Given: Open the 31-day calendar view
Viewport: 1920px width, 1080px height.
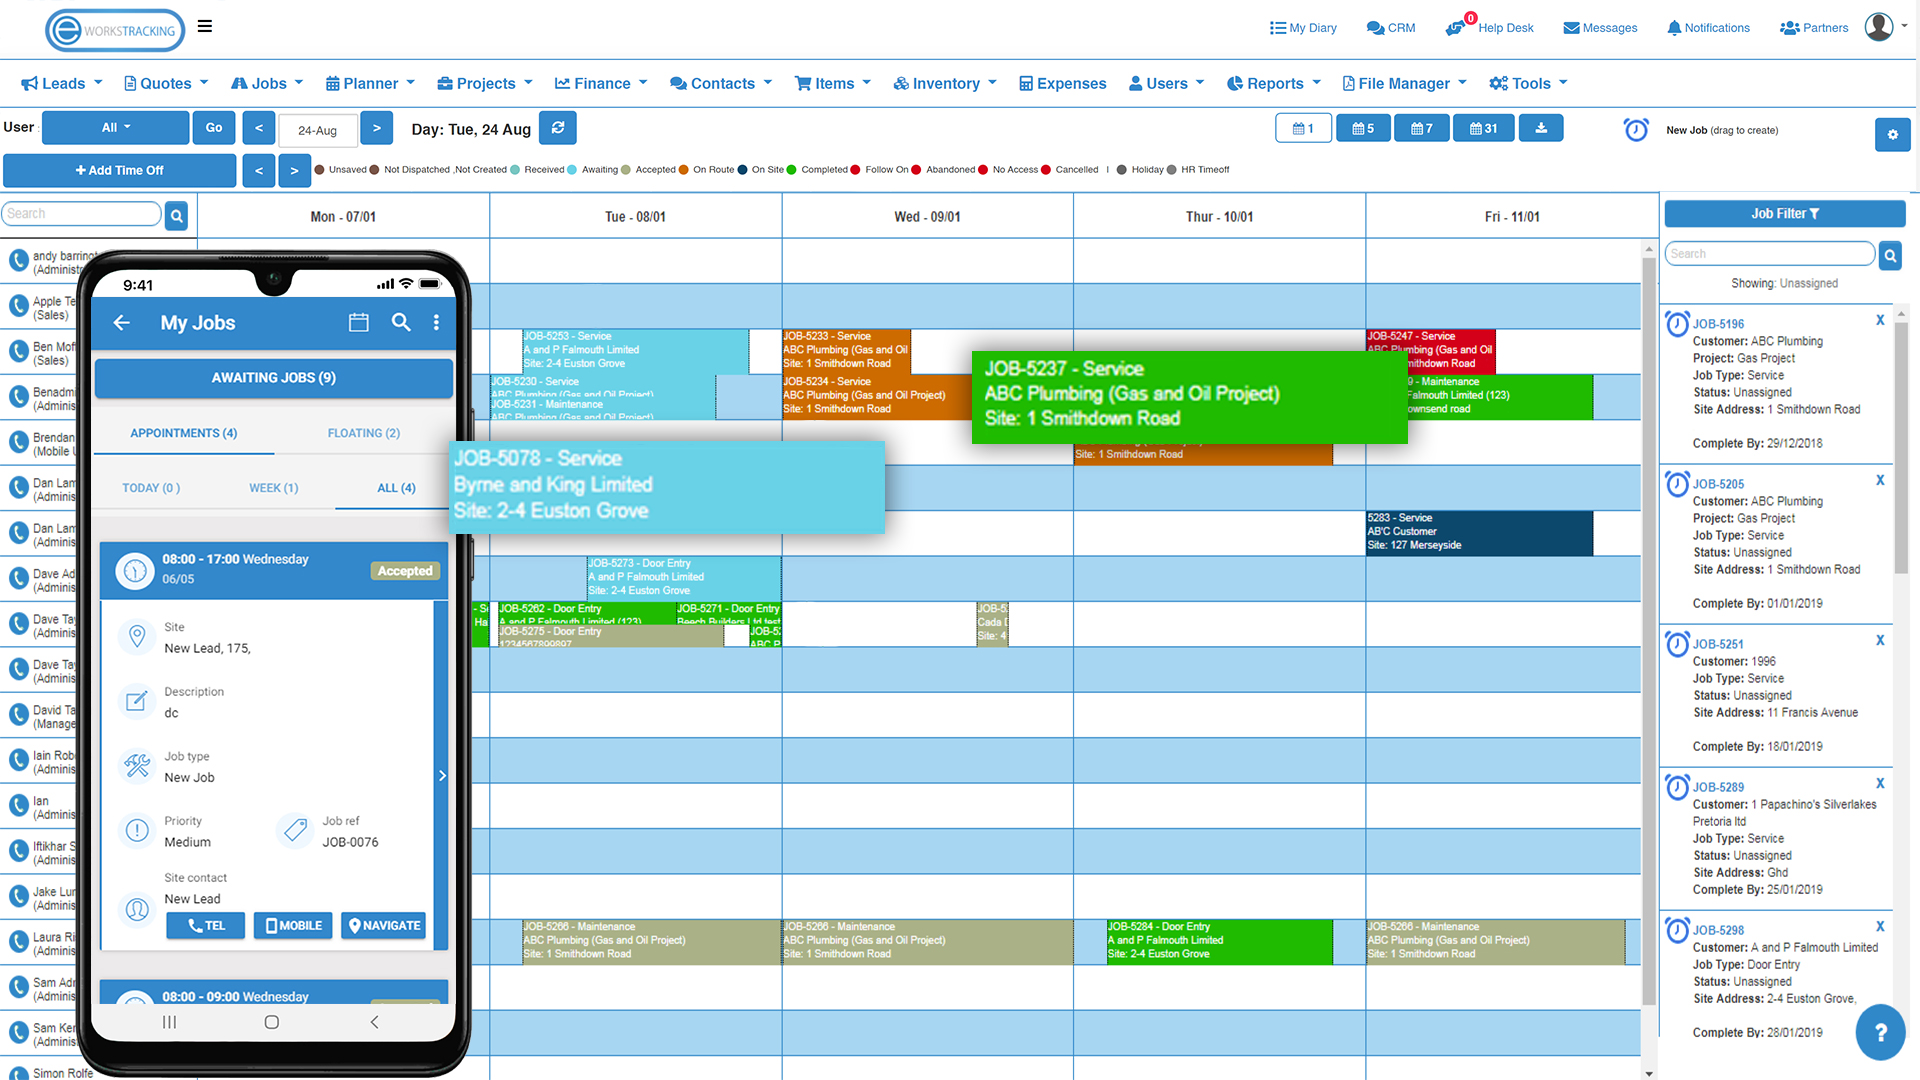Looking at the screenshot, I should click(1483, 128).
